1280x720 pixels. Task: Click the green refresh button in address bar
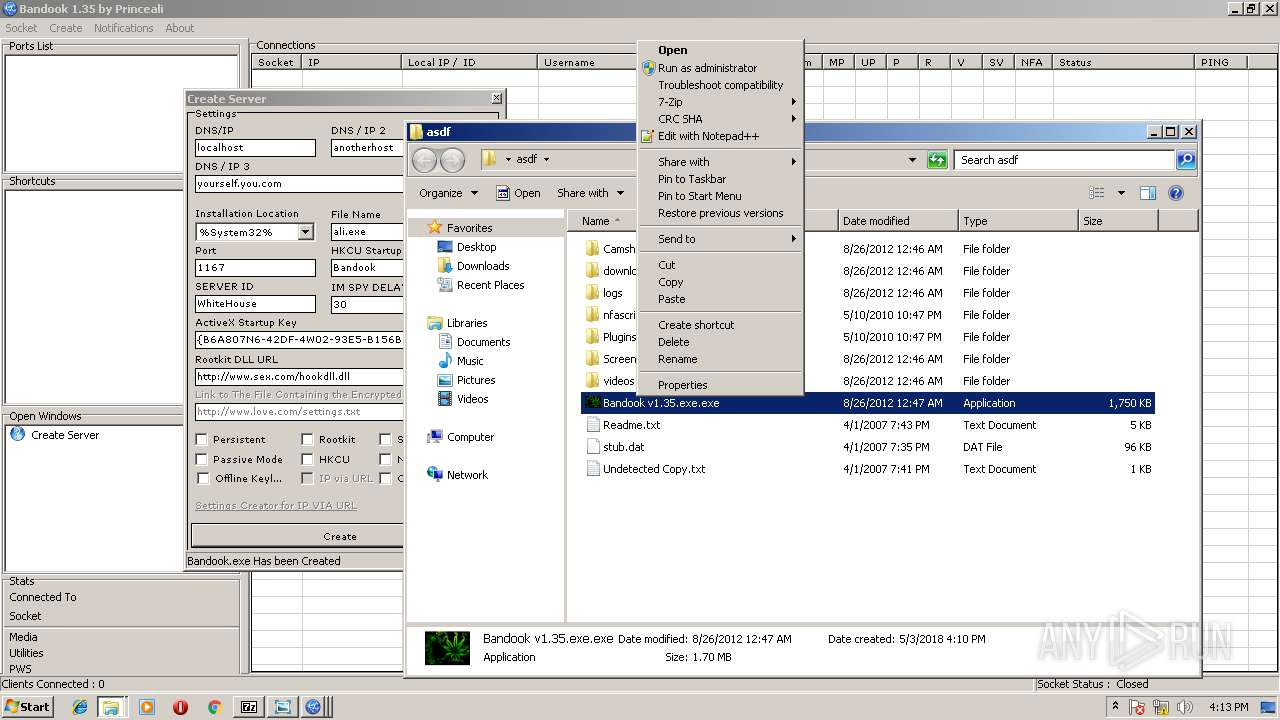[937, 160]
